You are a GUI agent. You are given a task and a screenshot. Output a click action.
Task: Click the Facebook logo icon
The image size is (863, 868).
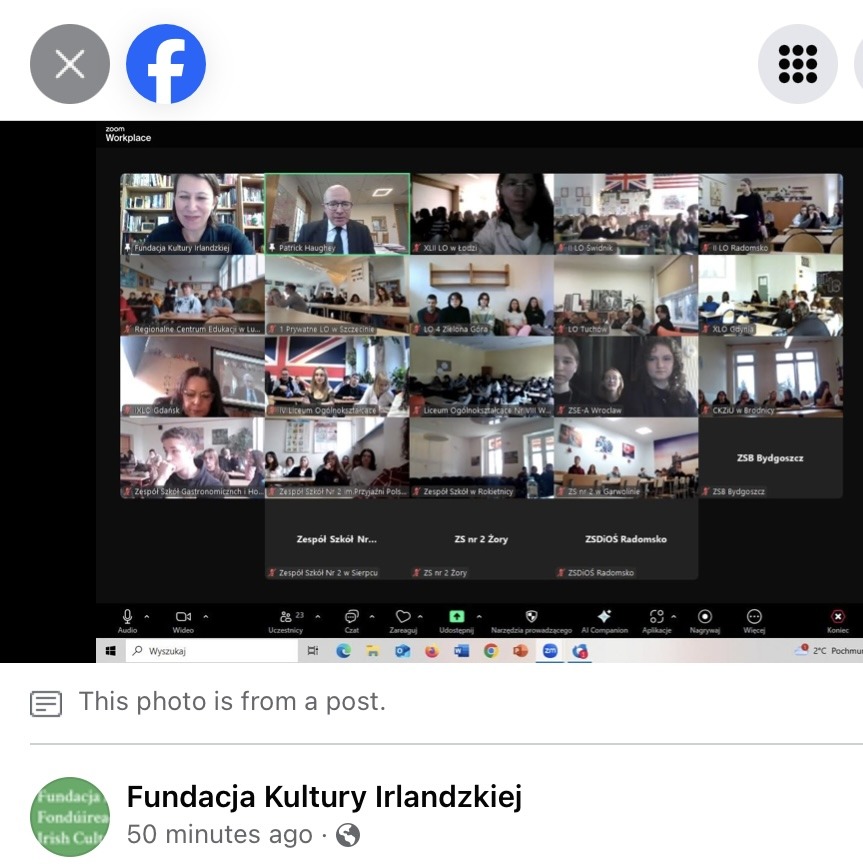[165, 64]
